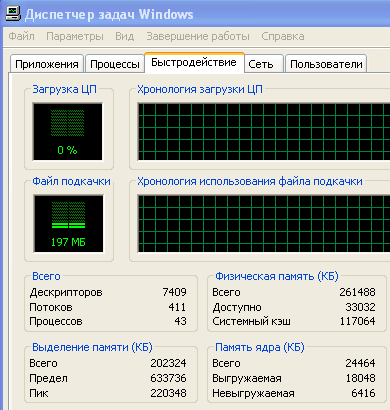Click the Загрузка ЦП group heading
Viewport: 390px width, 410px height.
[x=64, y=89]
